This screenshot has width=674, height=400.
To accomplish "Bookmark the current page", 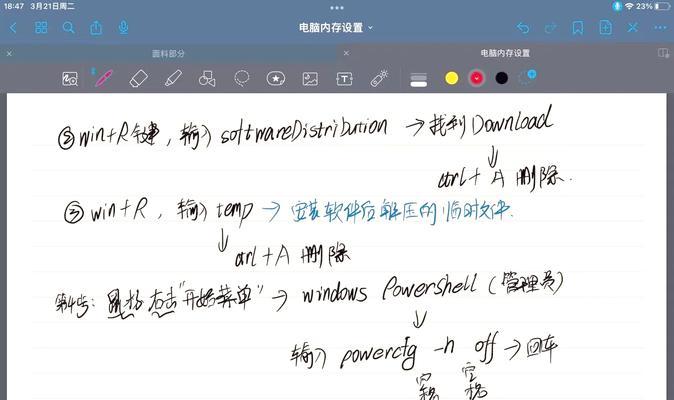I will coord(578,28).
